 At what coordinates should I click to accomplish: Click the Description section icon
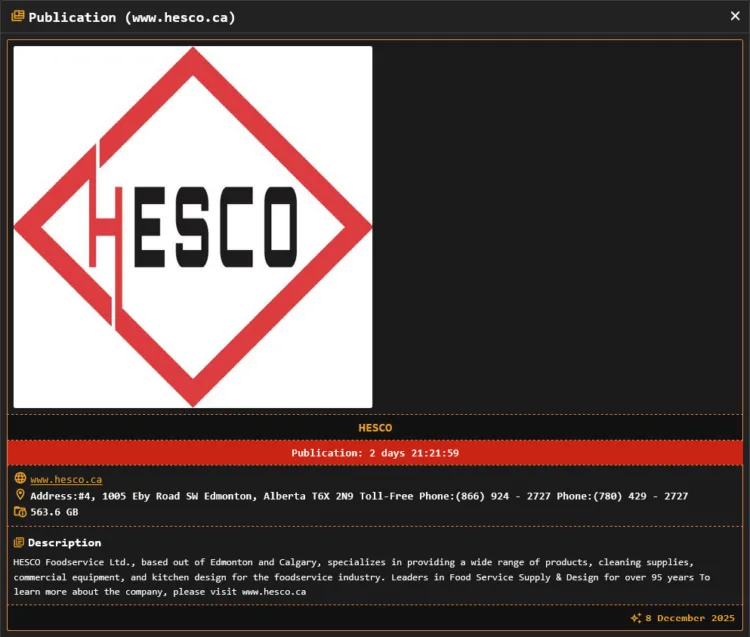point(19,542)
